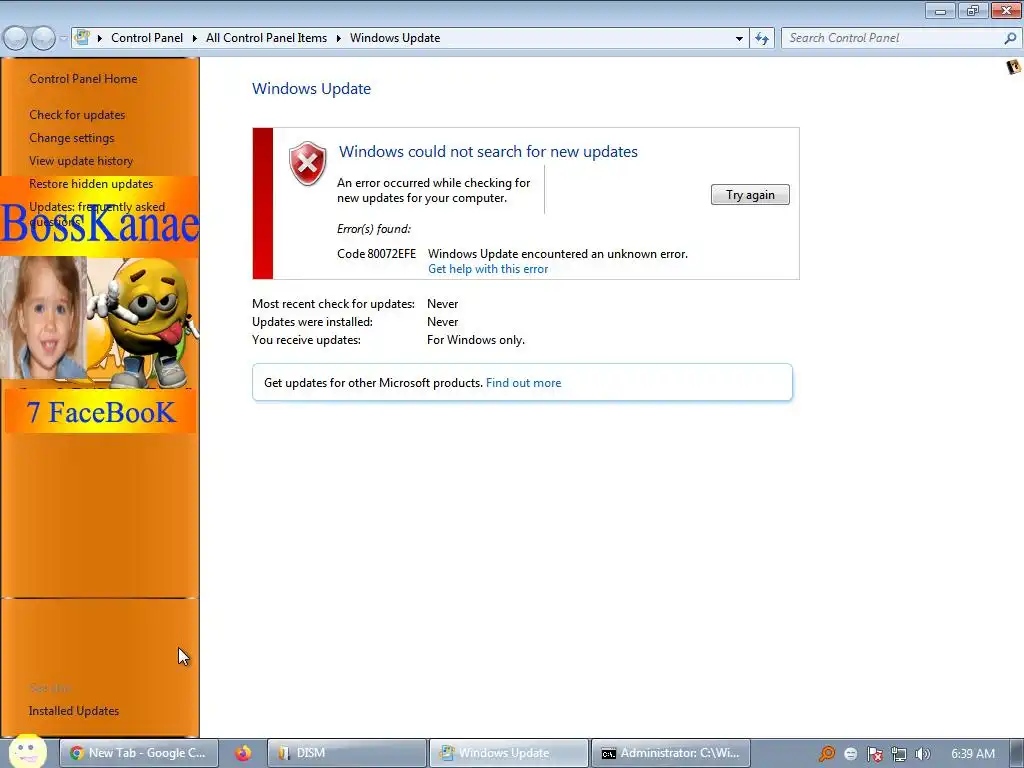Open recent pages dropdown beside Forward button
Image resolution: width=1024 pixels, height=768 pixels.
click(63, 39)
